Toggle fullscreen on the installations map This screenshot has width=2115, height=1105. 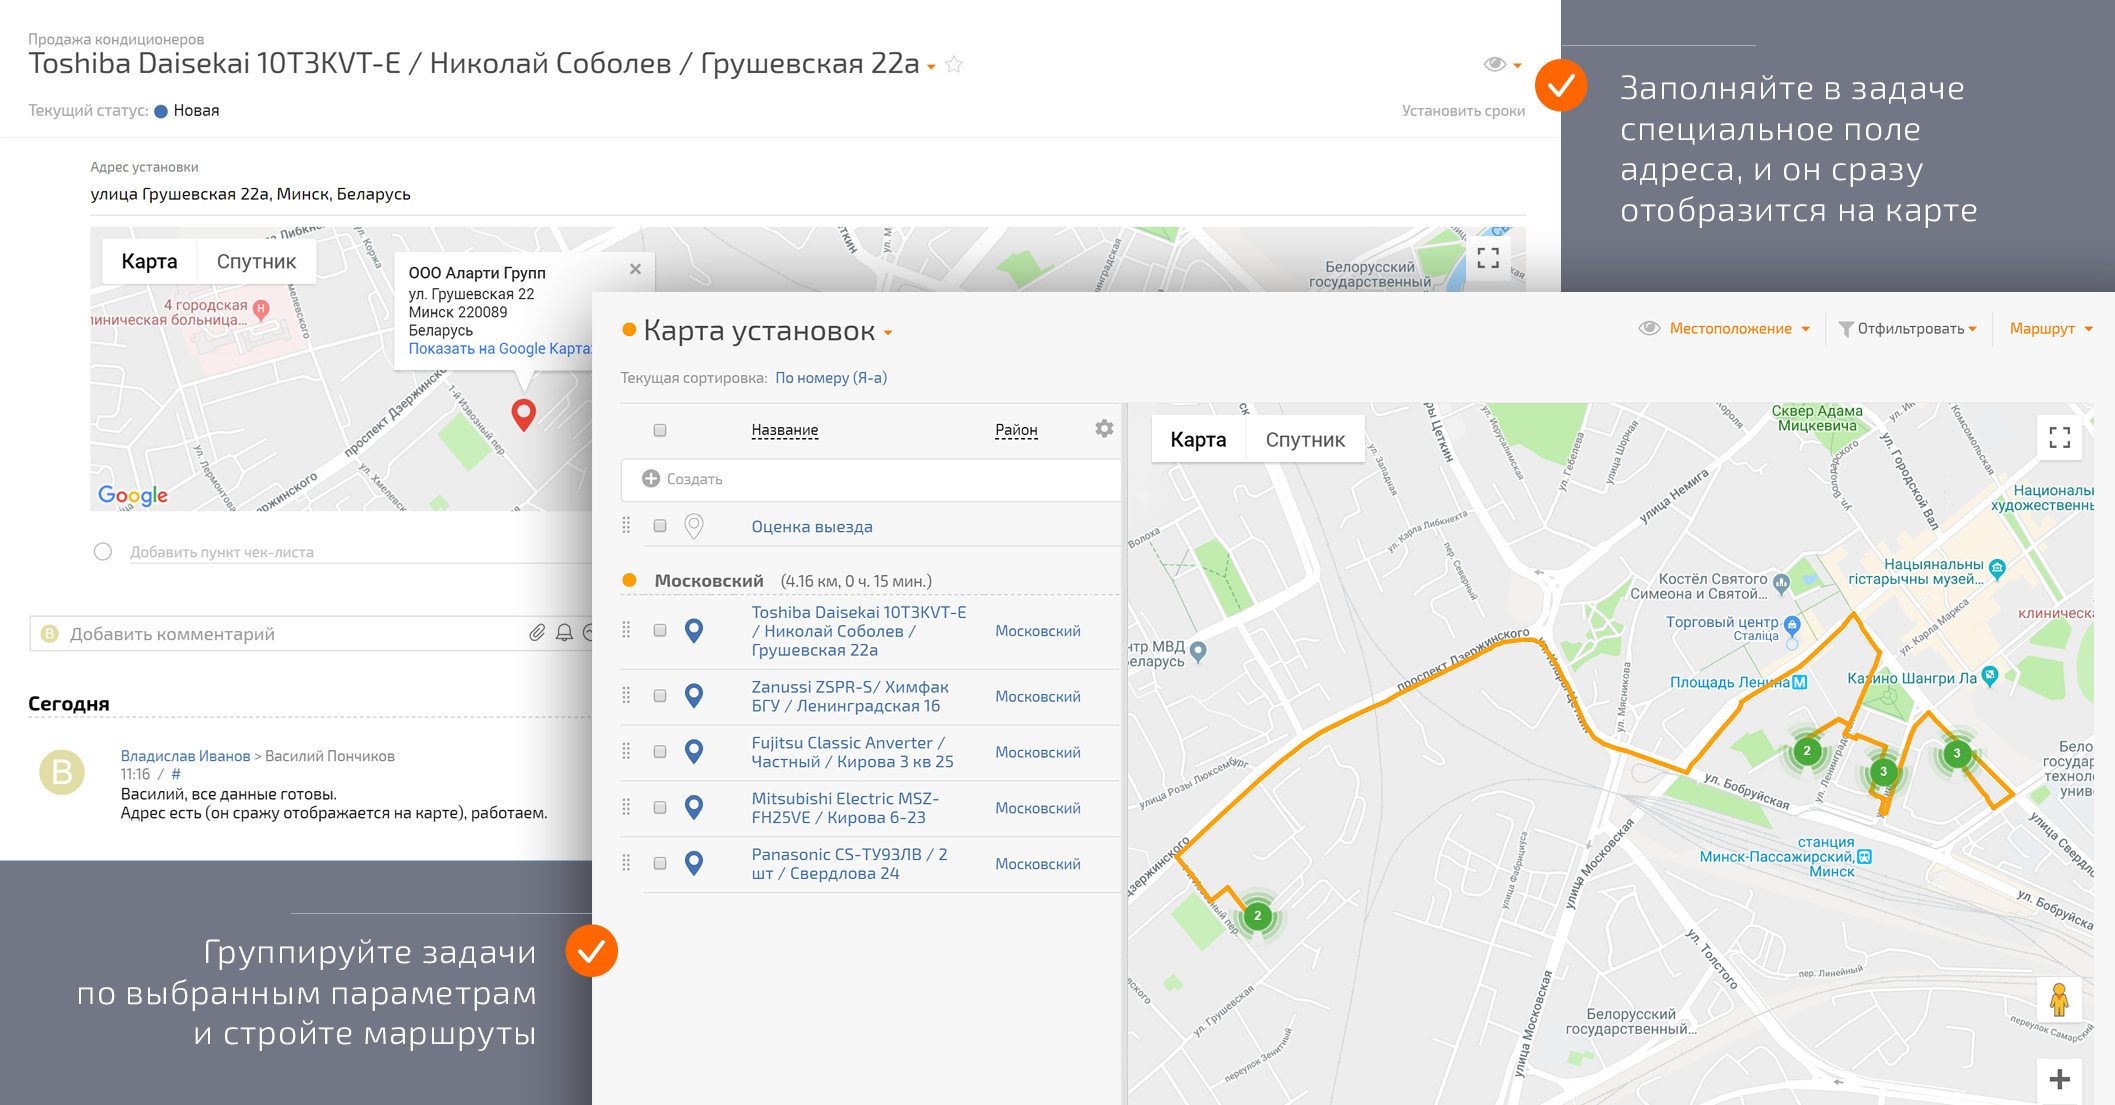point(2059,438)
